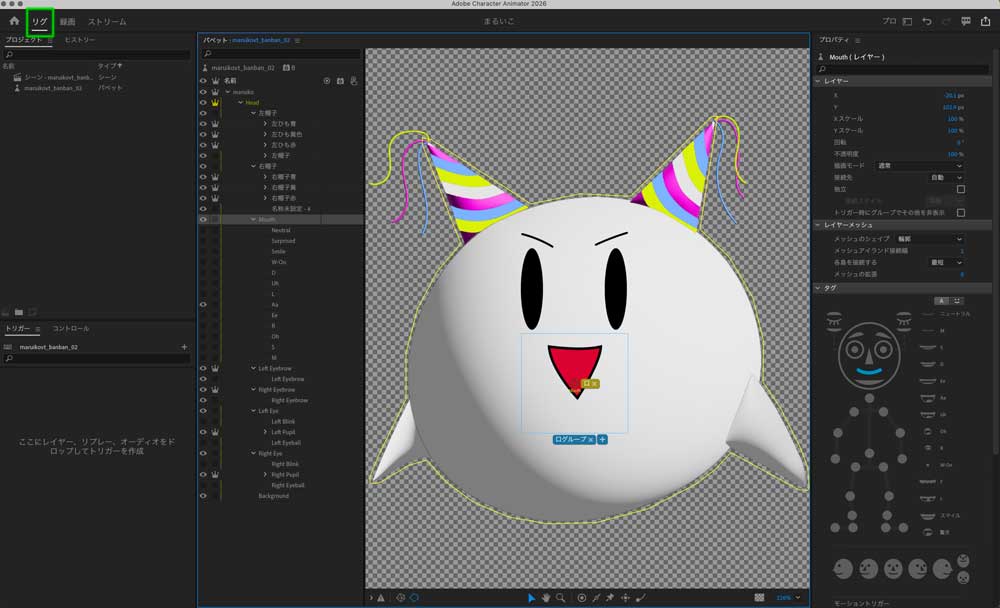Select the Pin tool in the bottom toolbar

pos(611,597)
